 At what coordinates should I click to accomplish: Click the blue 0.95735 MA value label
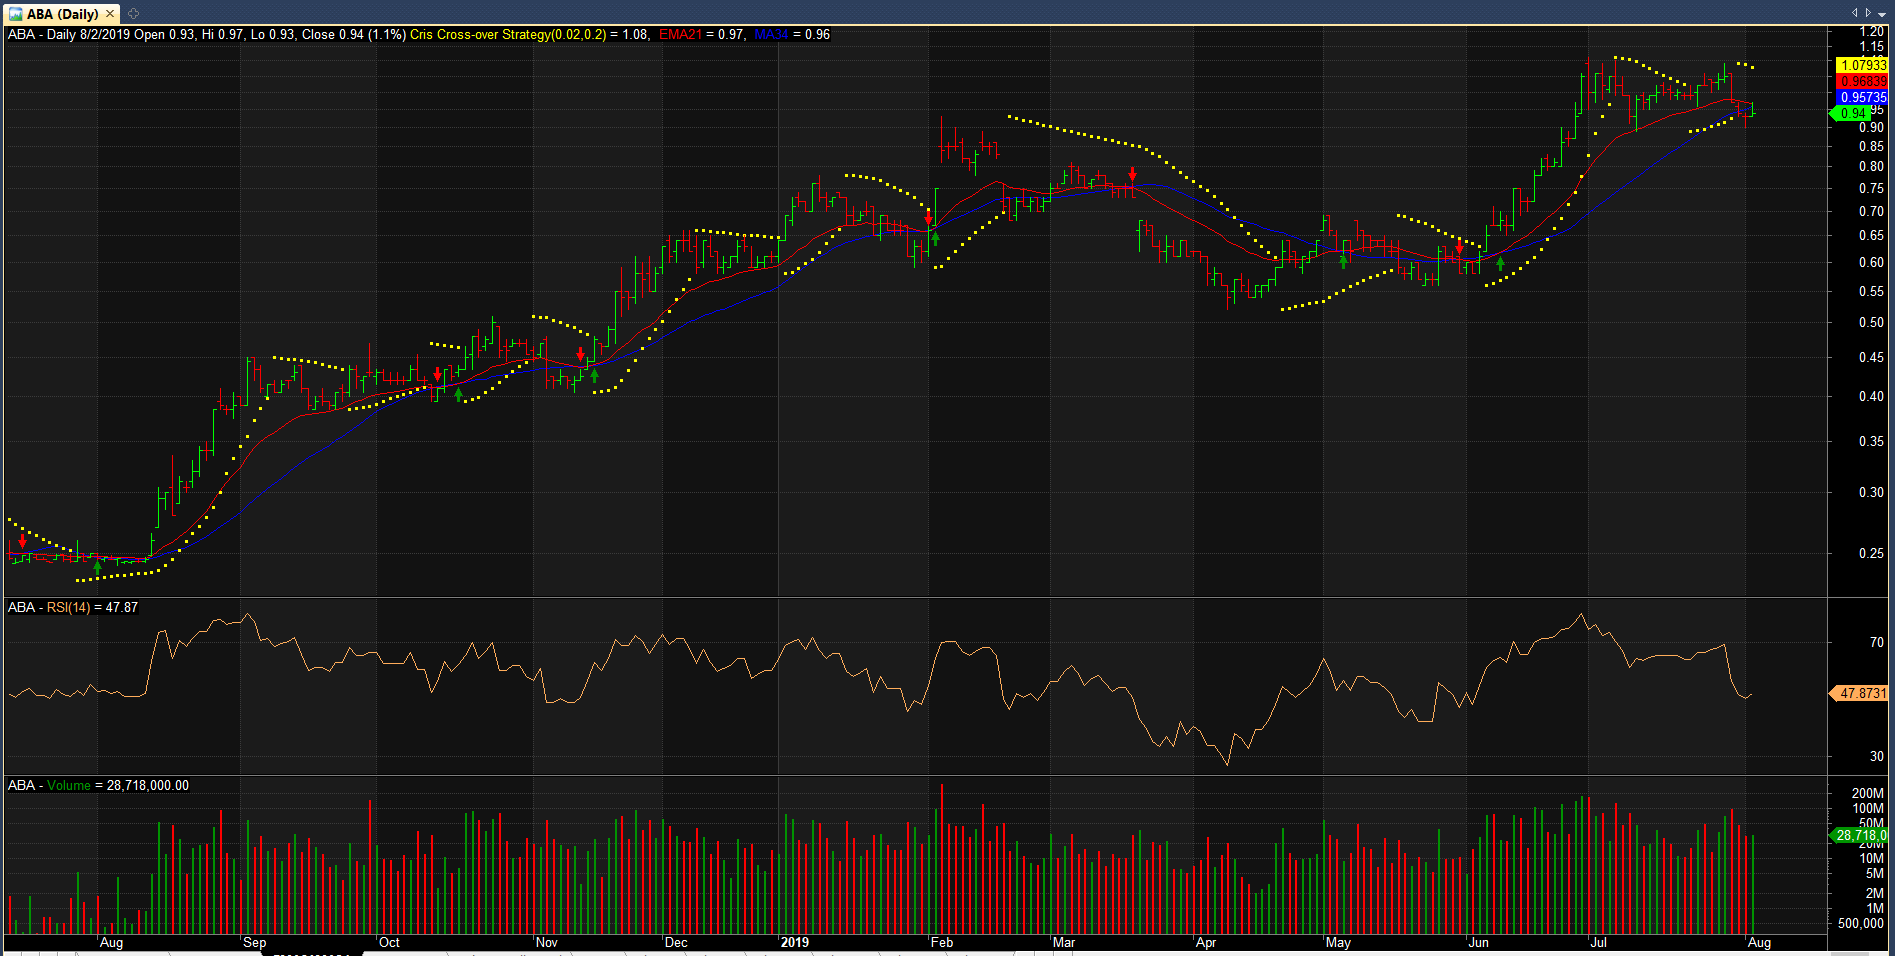coord(1862,97)
